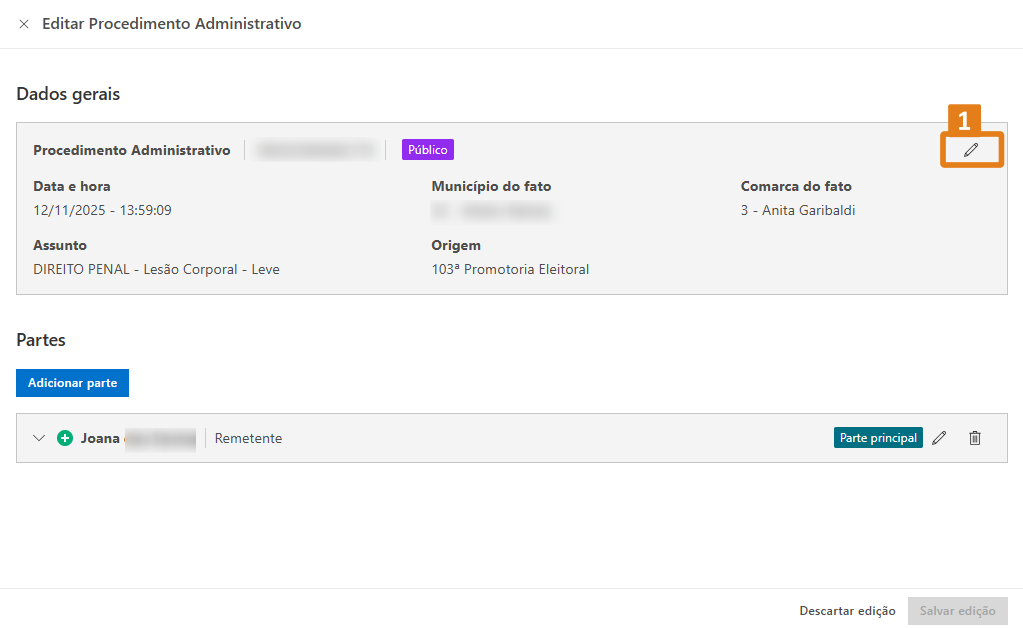Click the disabled Salvar edição button
This screenshot has width=1023, height=629.
[x=957, y=610]
